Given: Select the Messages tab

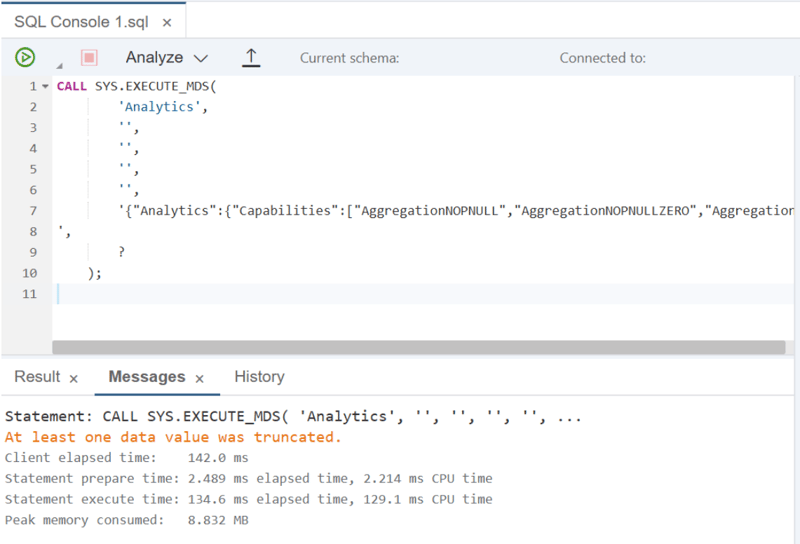Looking at the screenshot, I should pyautogui.click(x=147, y=377).
